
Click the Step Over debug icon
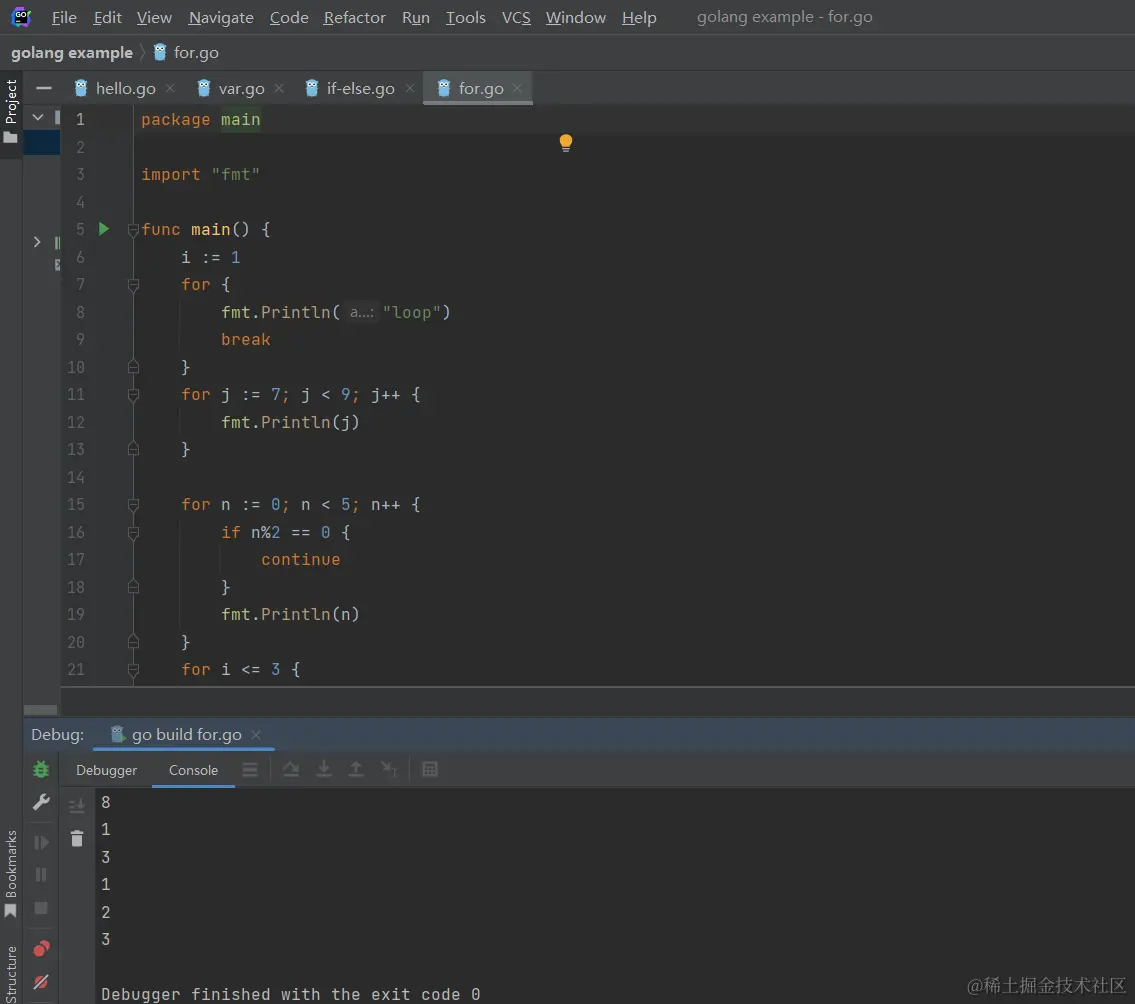pyautogui.click(x=291, y=769)
